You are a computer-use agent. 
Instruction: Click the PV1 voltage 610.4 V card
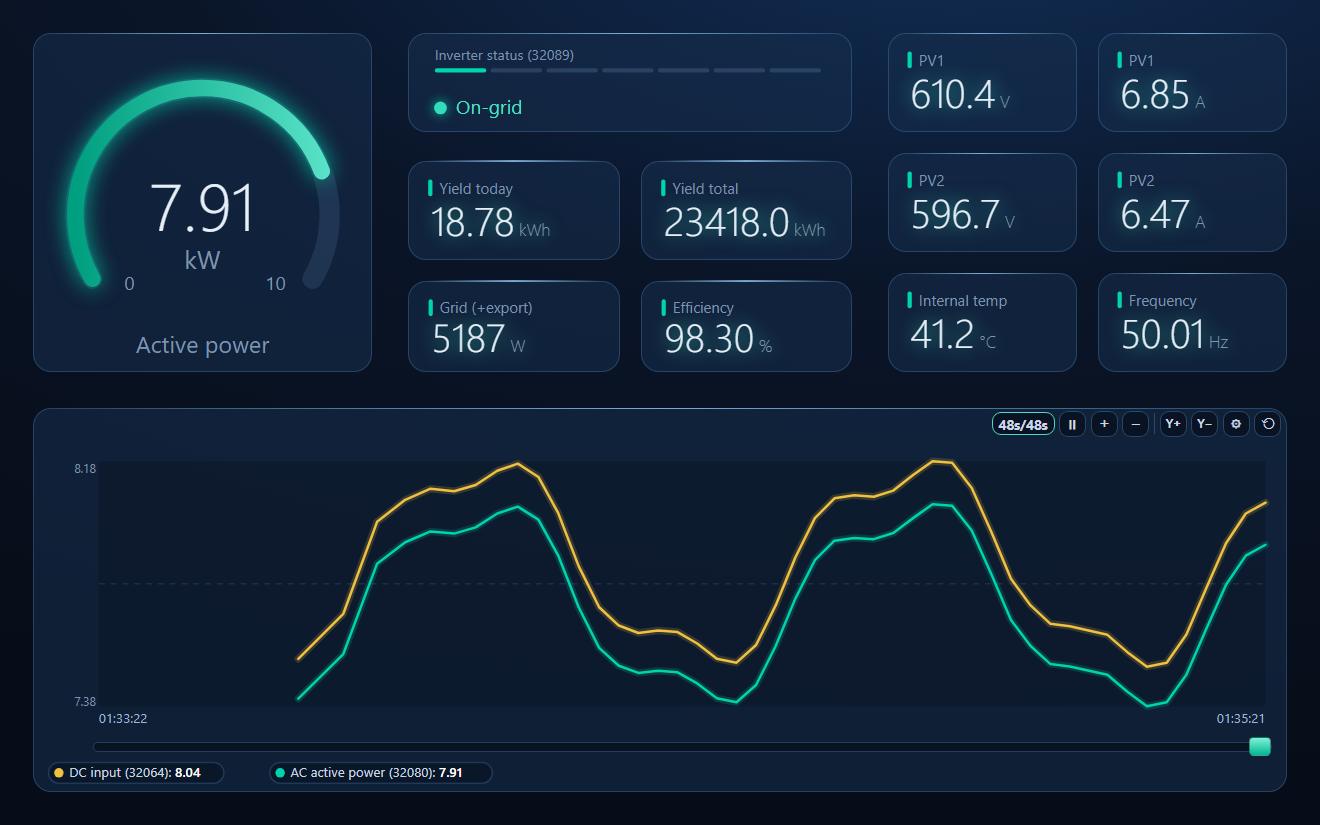[x=982, y=83]
